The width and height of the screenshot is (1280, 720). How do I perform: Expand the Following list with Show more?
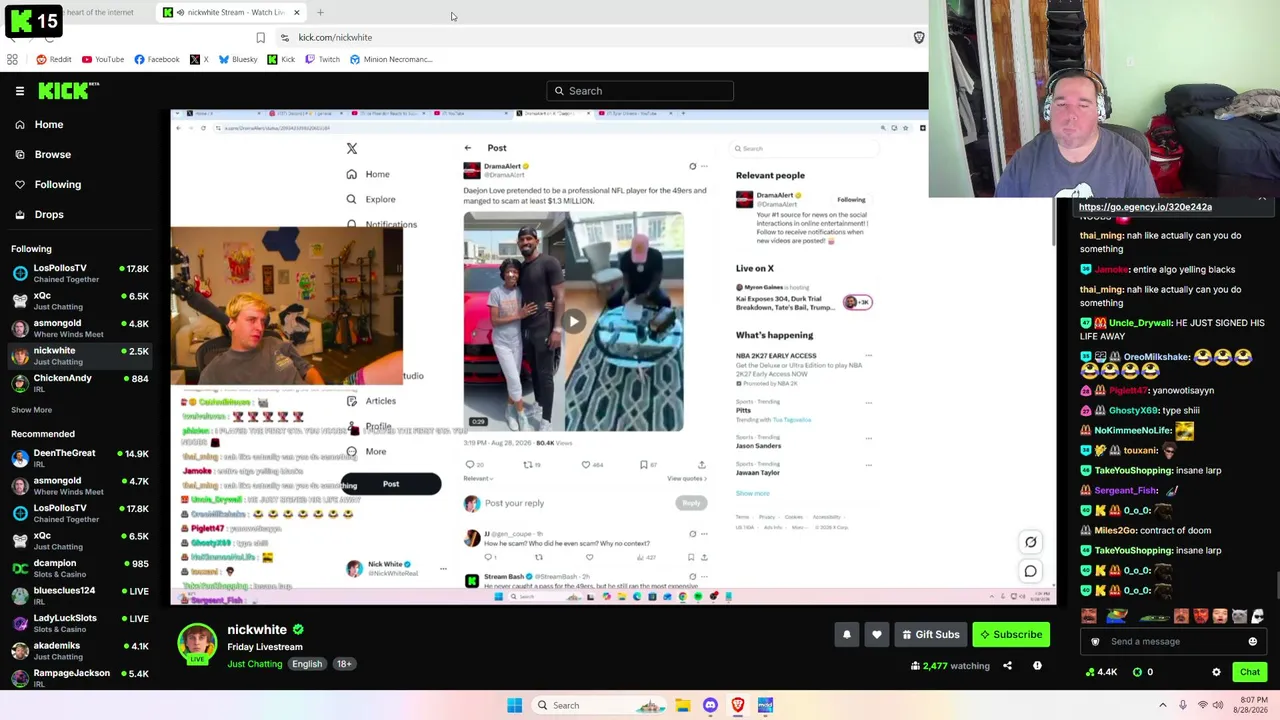pos(32,410)
